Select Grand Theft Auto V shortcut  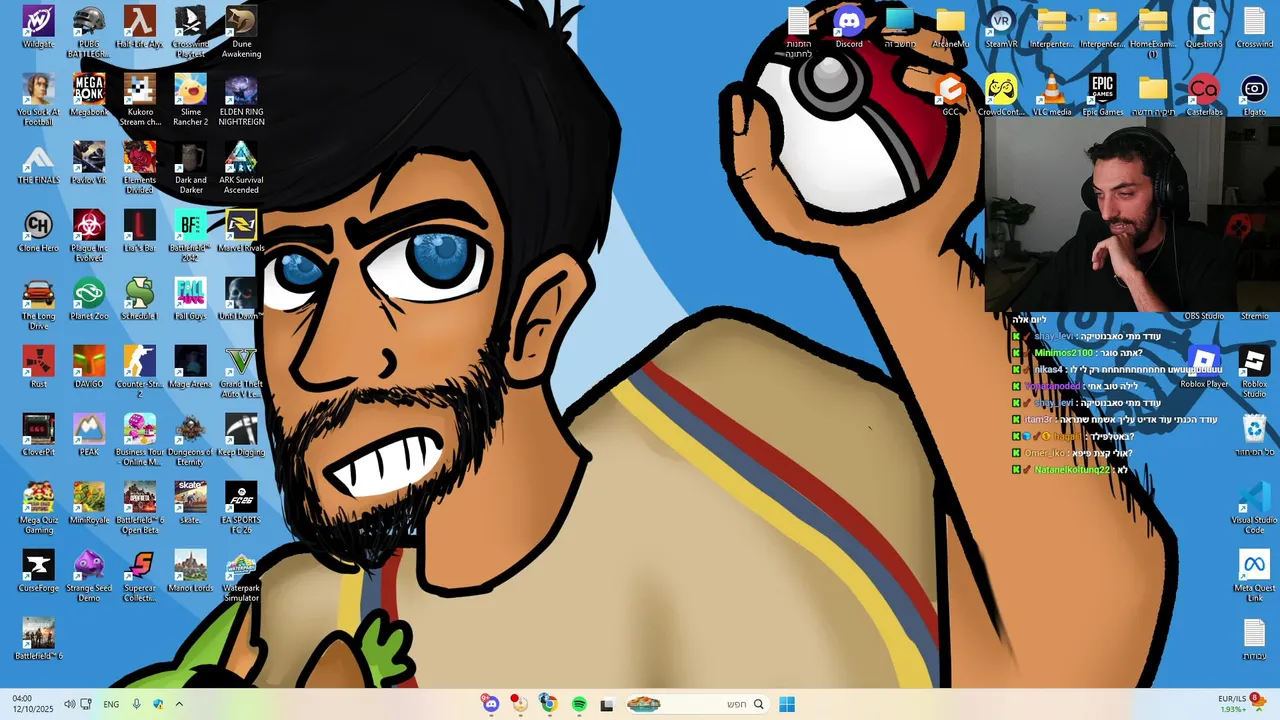tap(241, 371)
